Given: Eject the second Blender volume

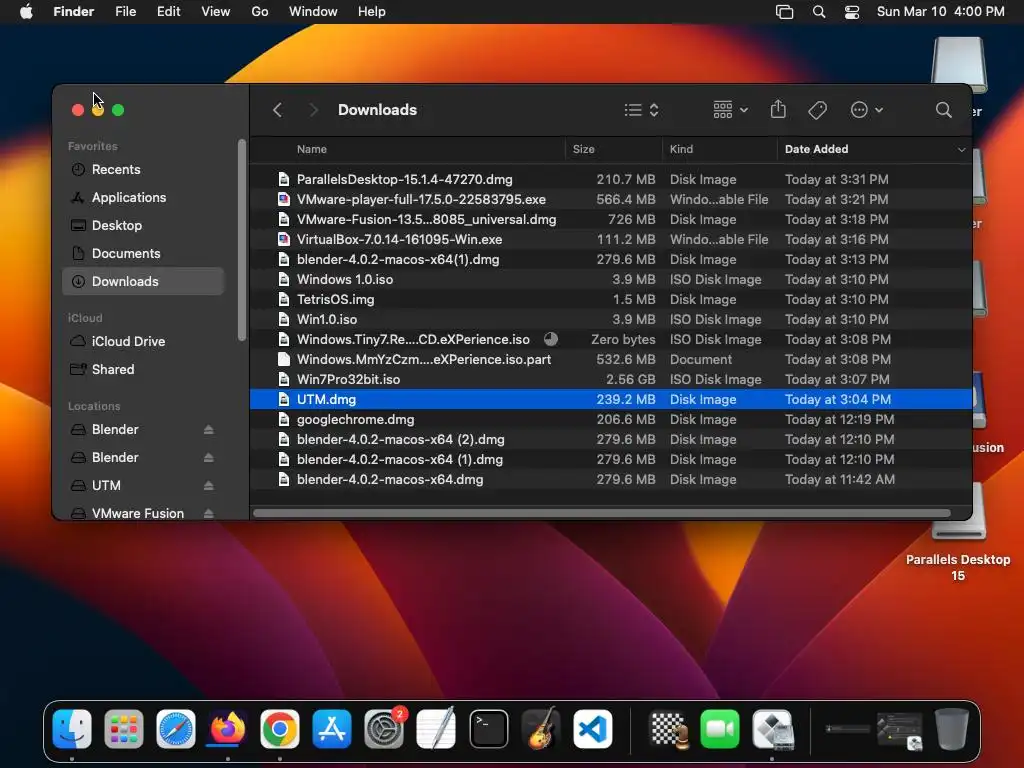Looking at the screenshot, I should tap(208, 458).
